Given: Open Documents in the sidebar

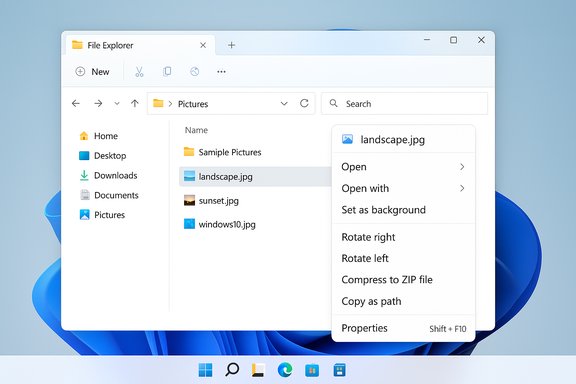Looking at the screenshot, I should click(109, 195).
